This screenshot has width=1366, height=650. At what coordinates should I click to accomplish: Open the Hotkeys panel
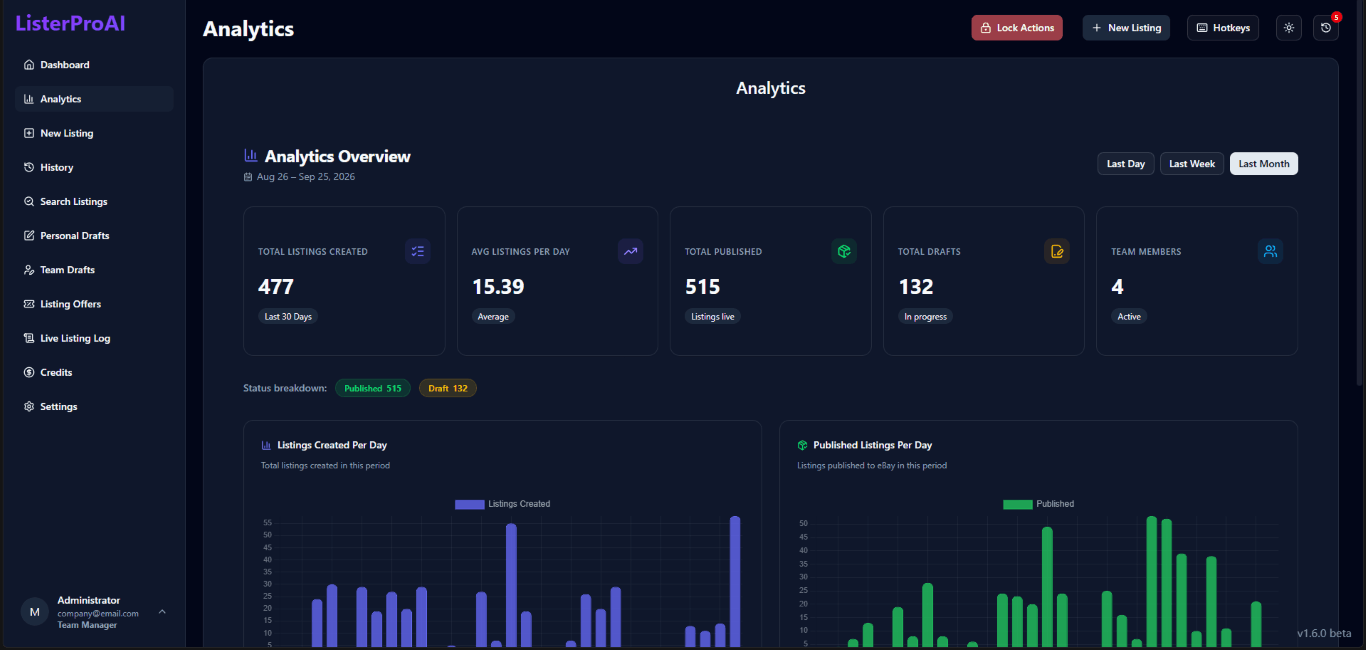click(1223, 28)
